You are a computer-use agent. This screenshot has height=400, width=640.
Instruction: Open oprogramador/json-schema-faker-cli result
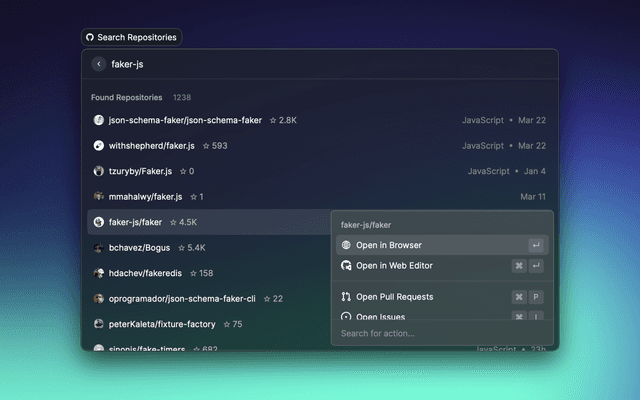182,298
